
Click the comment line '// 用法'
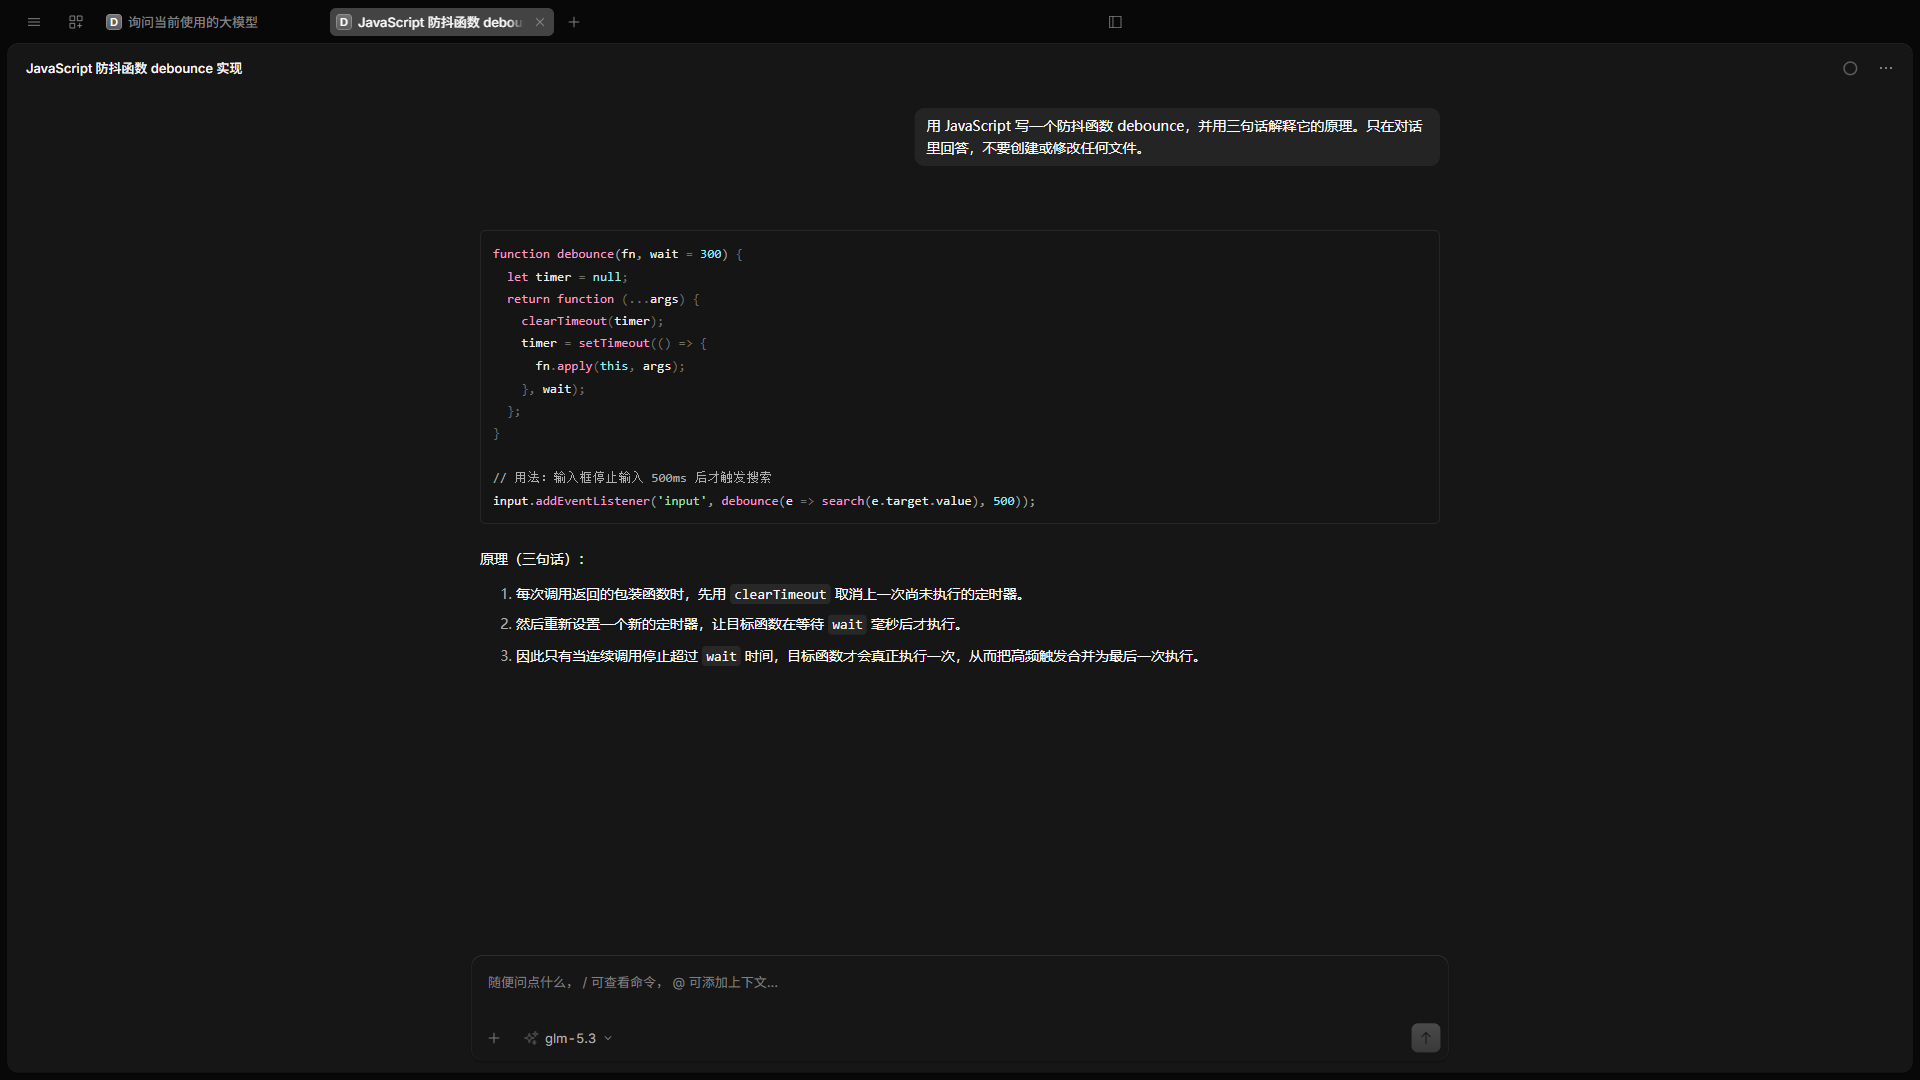(632, 478)
